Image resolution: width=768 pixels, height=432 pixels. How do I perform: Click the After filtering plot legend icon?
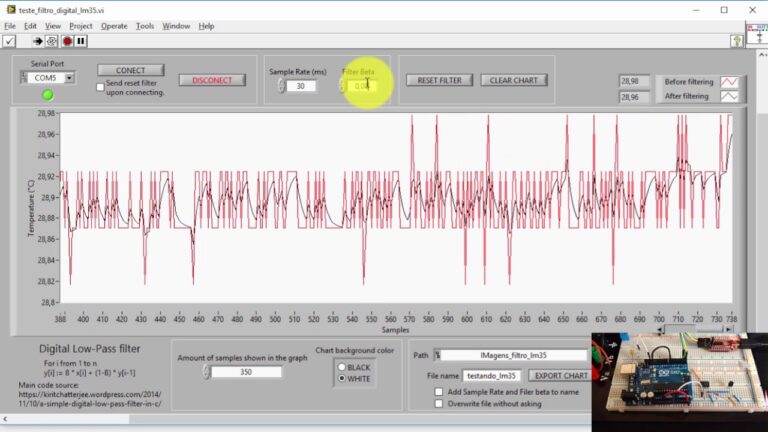[729, 96]
